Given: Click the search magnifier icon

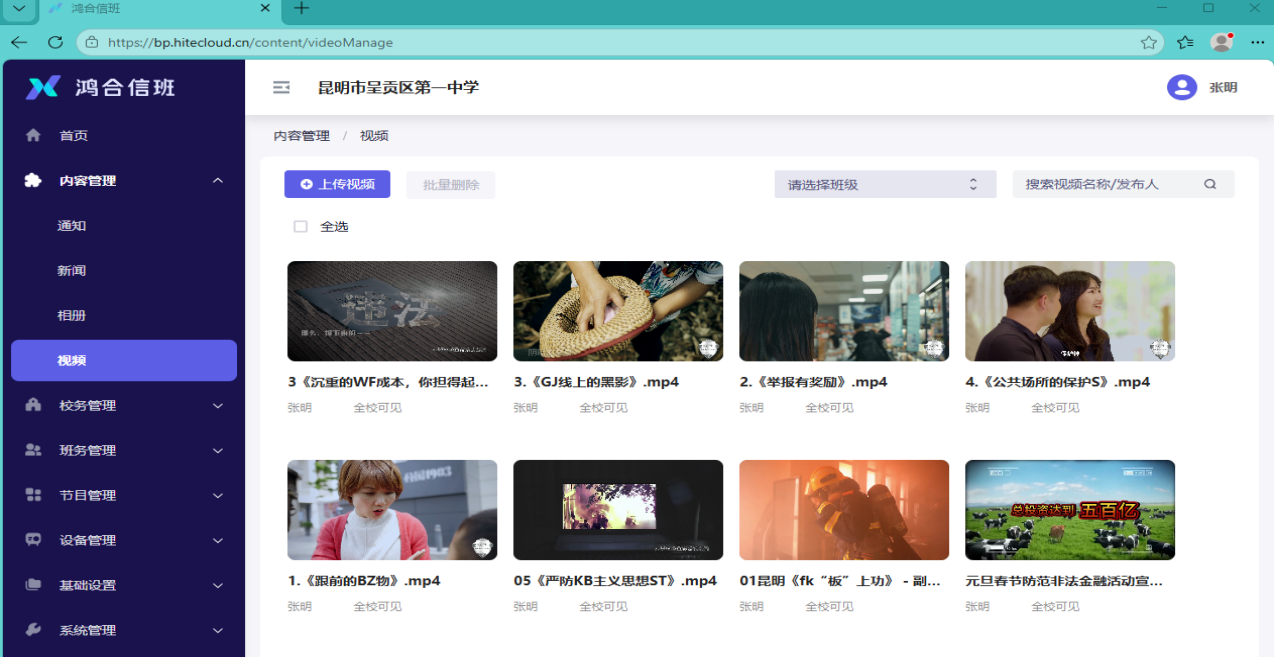Looking at the screenshot, I should (1209, 183).
